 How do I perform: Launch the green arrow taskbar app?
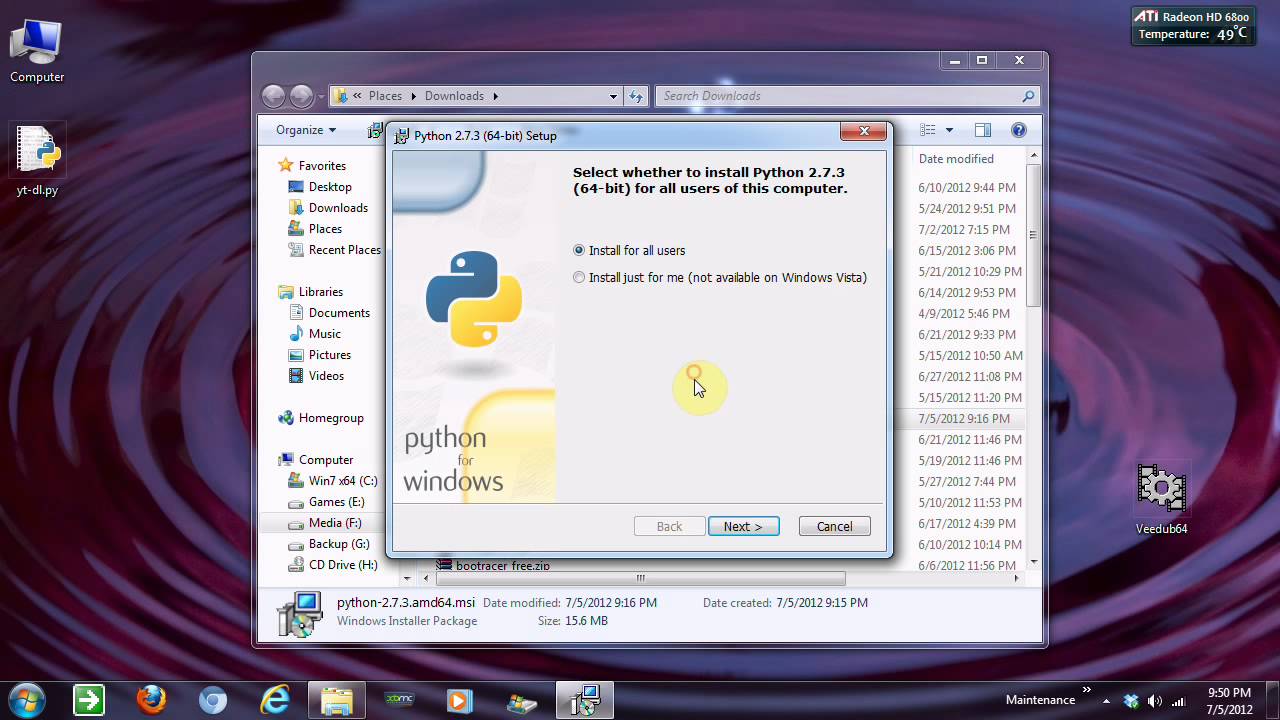[89, 699]
